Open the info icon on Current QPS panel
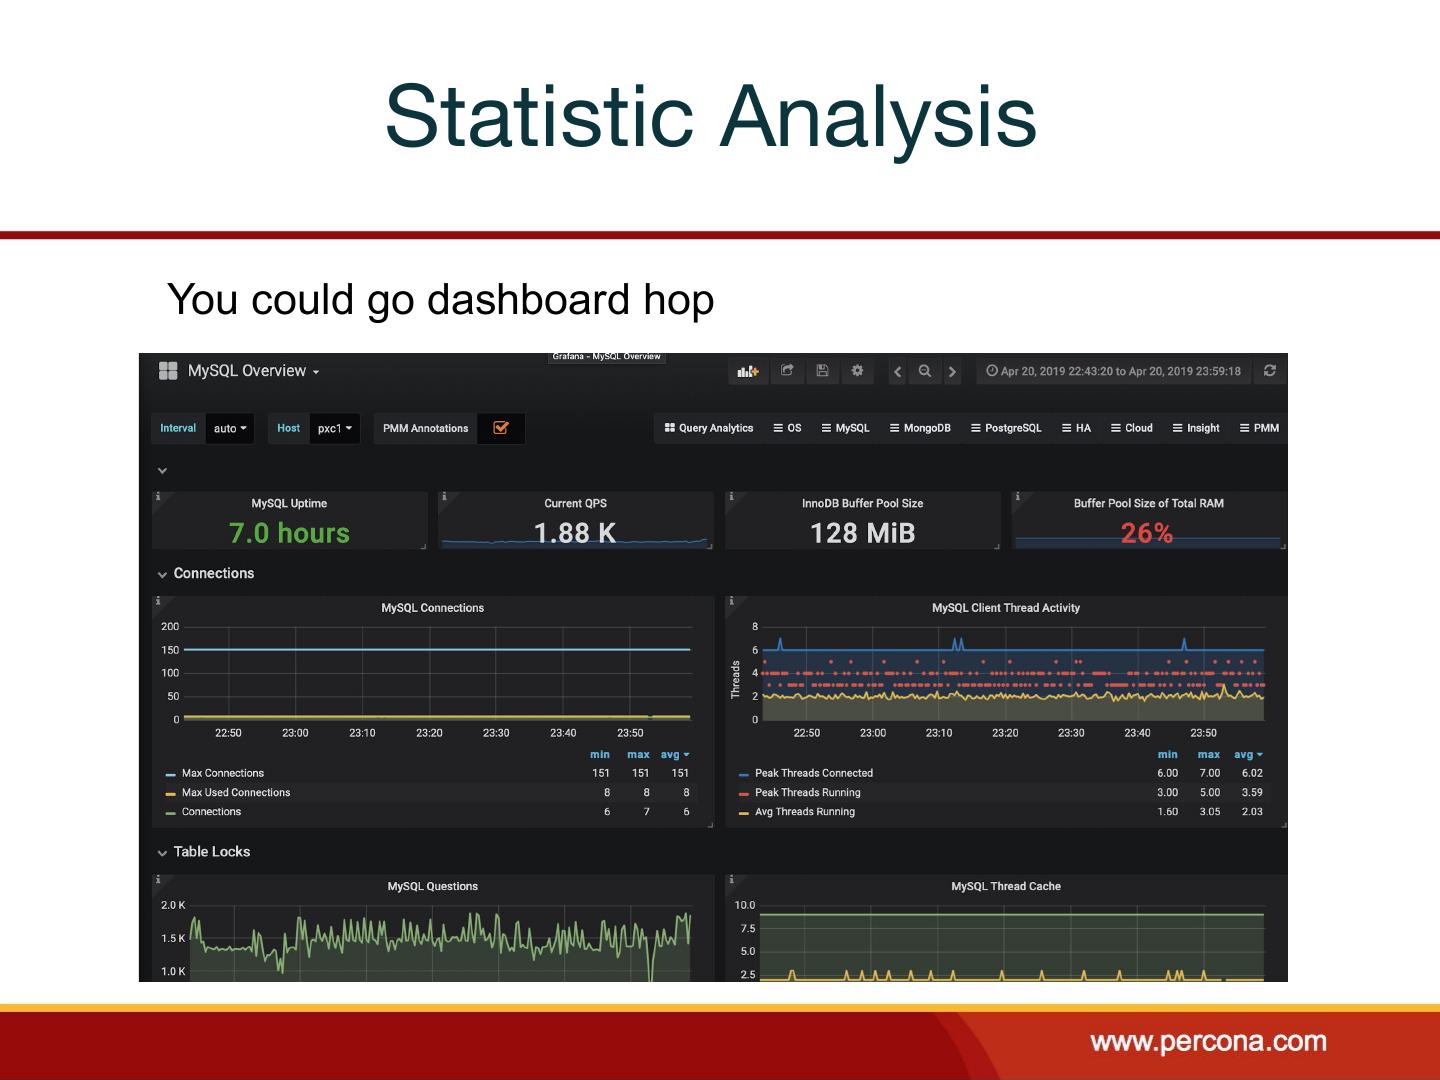This screenshot has width=1440, height=1080. 444,496
